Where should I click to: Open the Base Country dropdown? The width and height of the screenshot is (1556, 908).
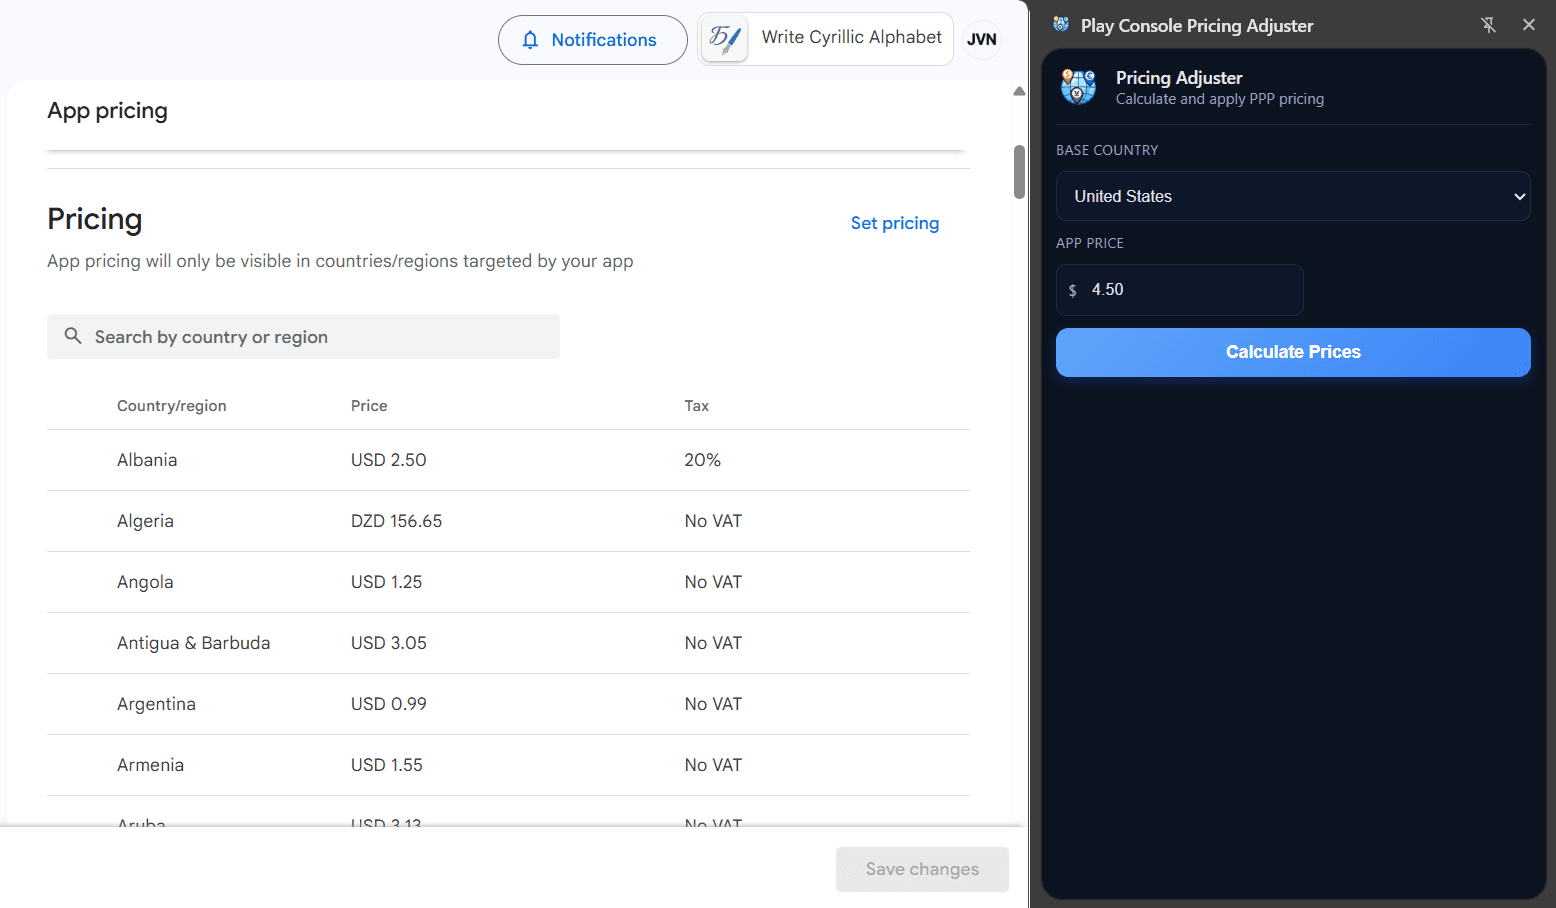point(1293,196)
